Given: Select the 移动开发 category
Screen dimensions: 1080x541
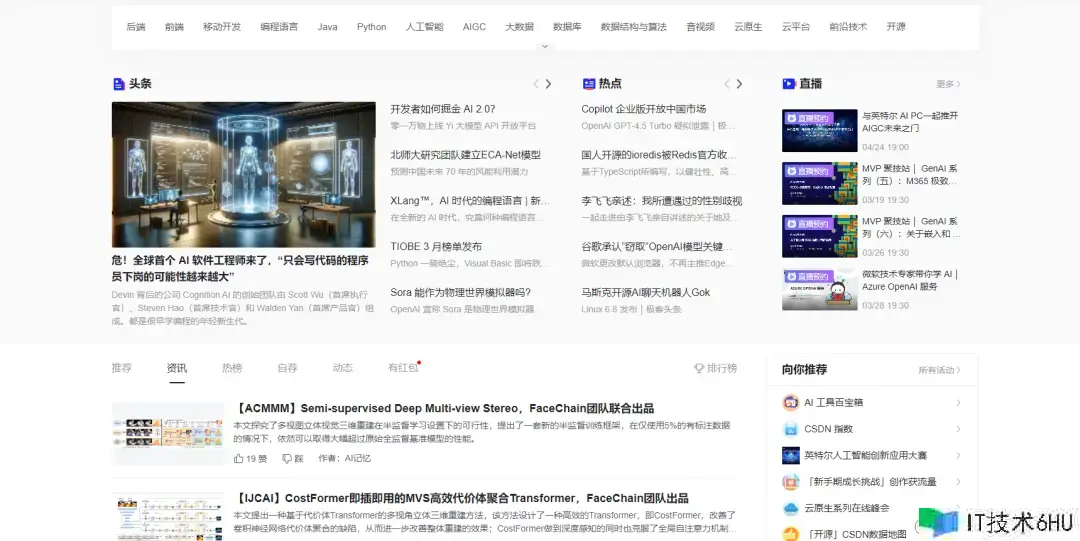Looking at the screenshot, I should pyautogui.click(x=222, y=27).
